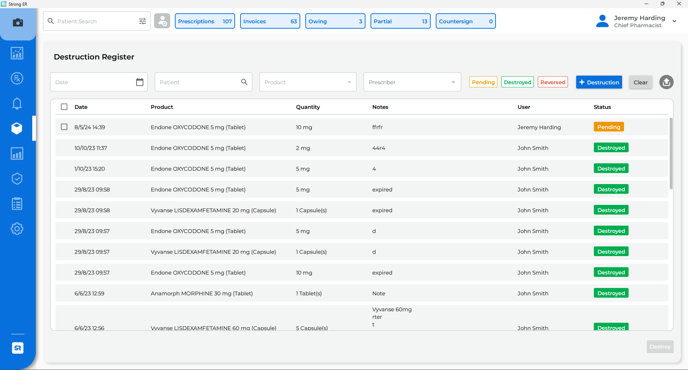Image resolution: width=688 pixels, height=370 pixels.
Task: Open settings gear in sidebar
Action: tap(17, 229)
